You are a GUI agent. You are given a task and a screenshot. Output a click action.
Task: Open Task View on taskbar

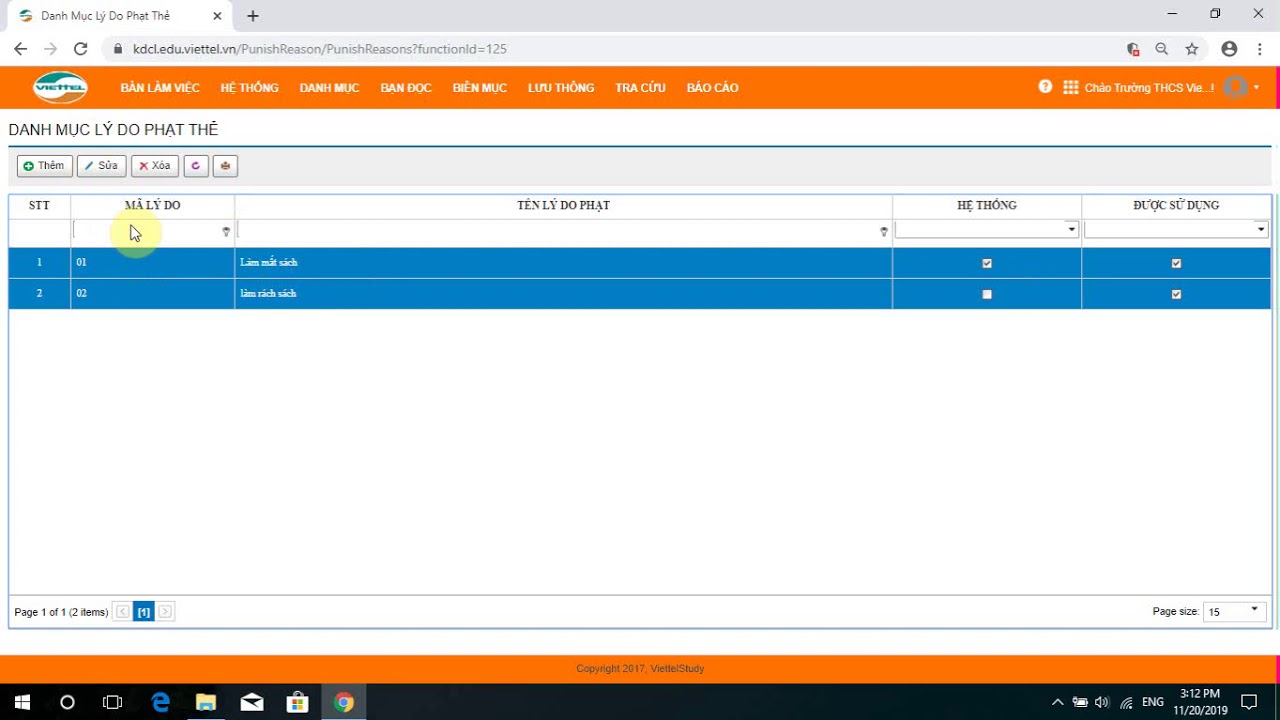[x=112, y=702]
